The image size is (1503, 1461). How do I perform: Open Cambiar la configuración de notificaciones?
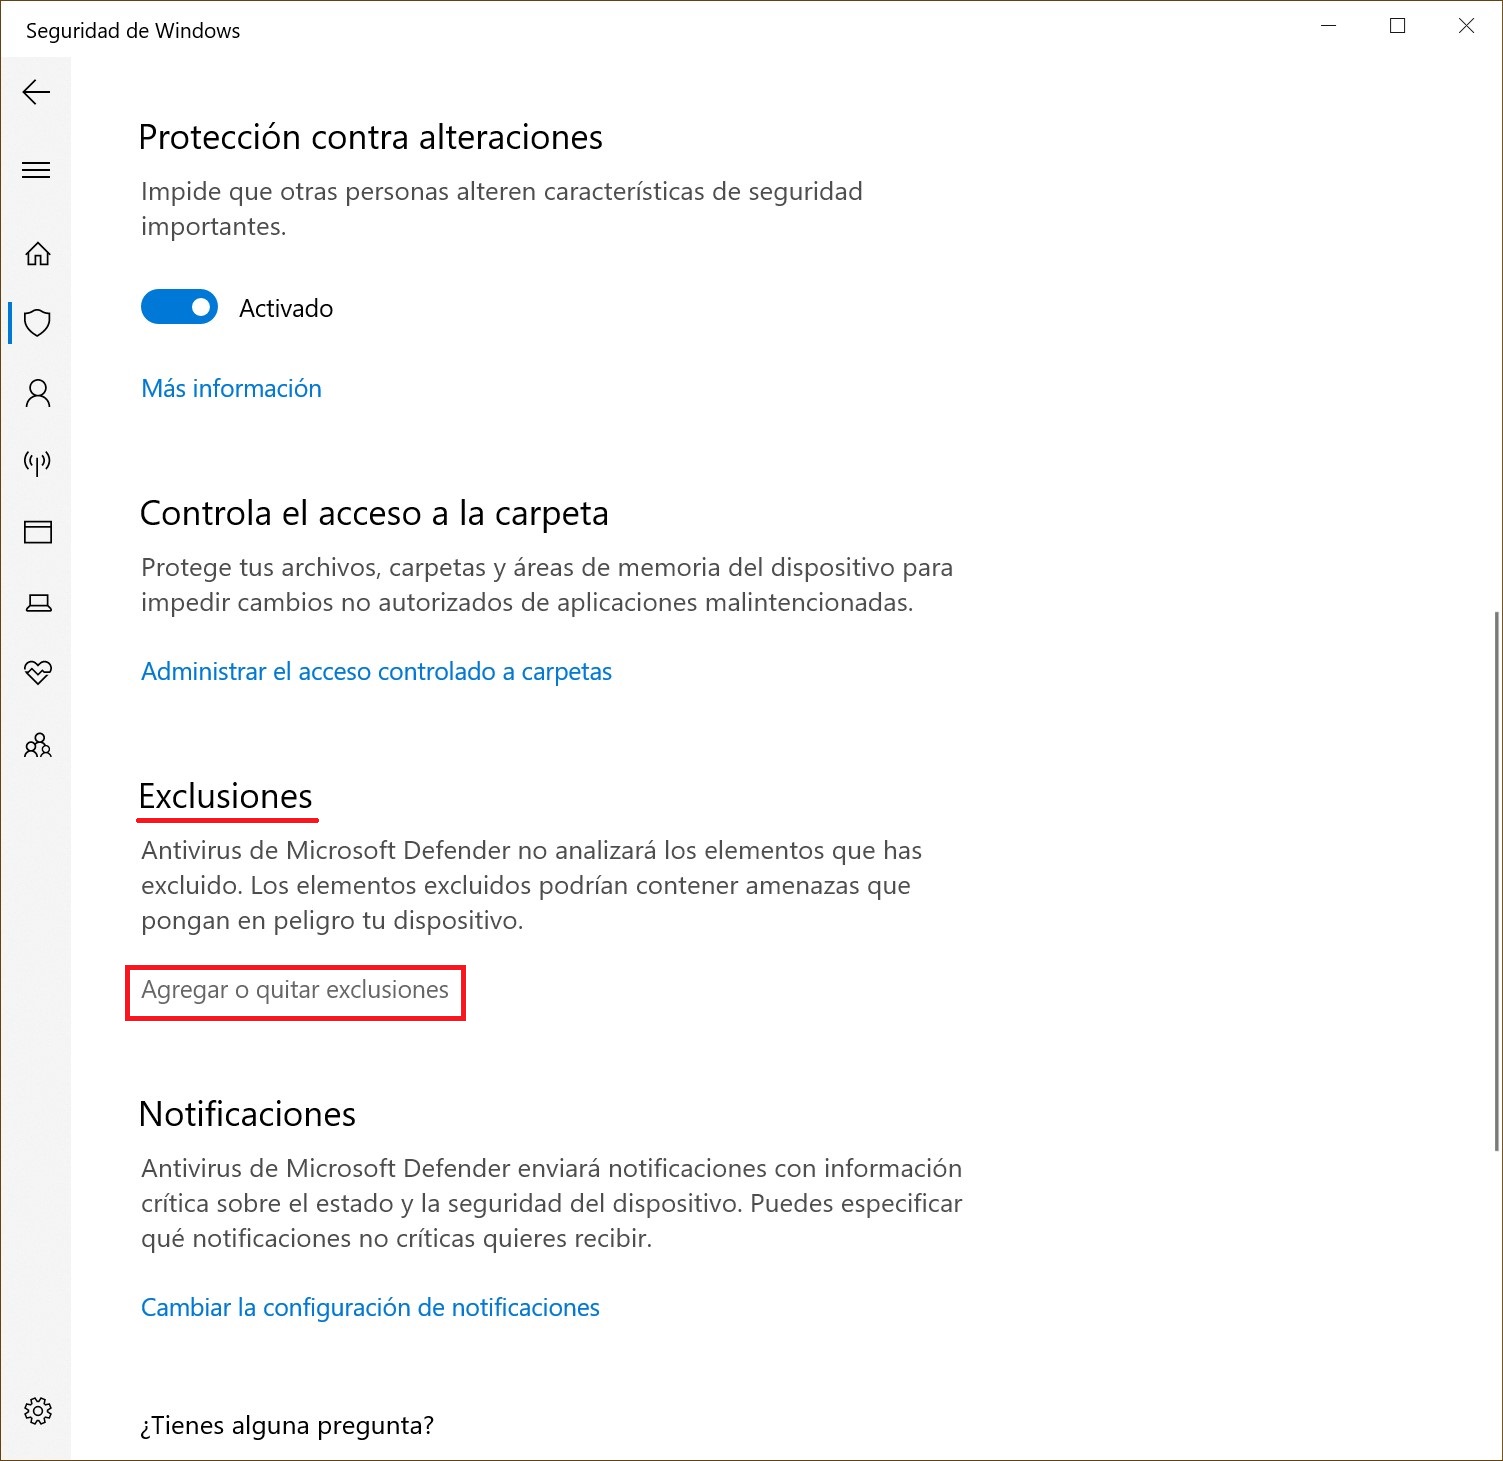click(370, 1308)
